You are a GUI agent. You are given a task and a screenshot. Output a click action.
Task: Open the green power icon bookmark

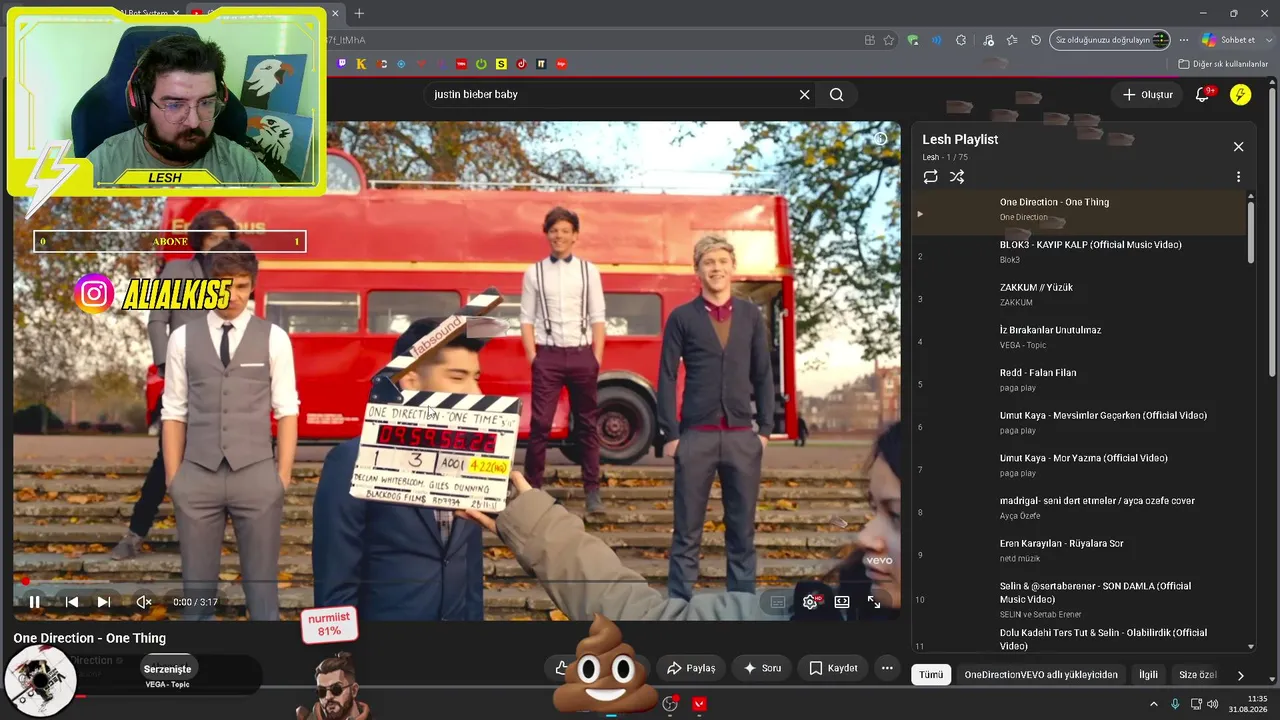(x=481, y=64)
